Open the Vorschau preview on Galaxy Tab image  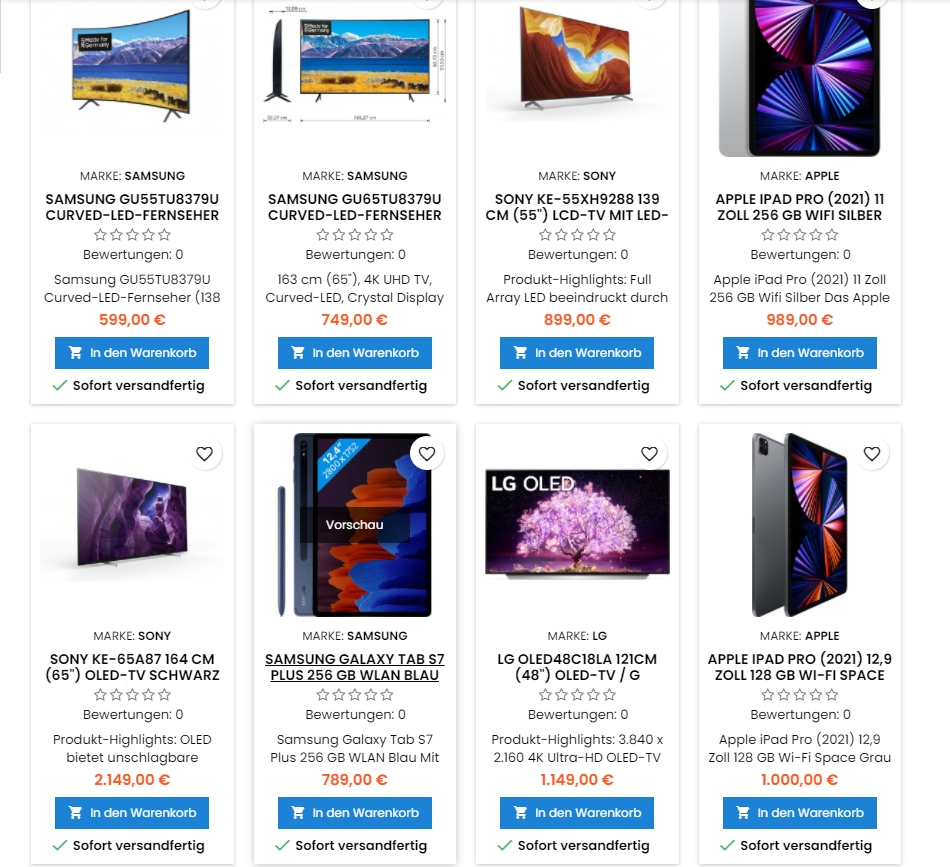[x=354, y=525]
